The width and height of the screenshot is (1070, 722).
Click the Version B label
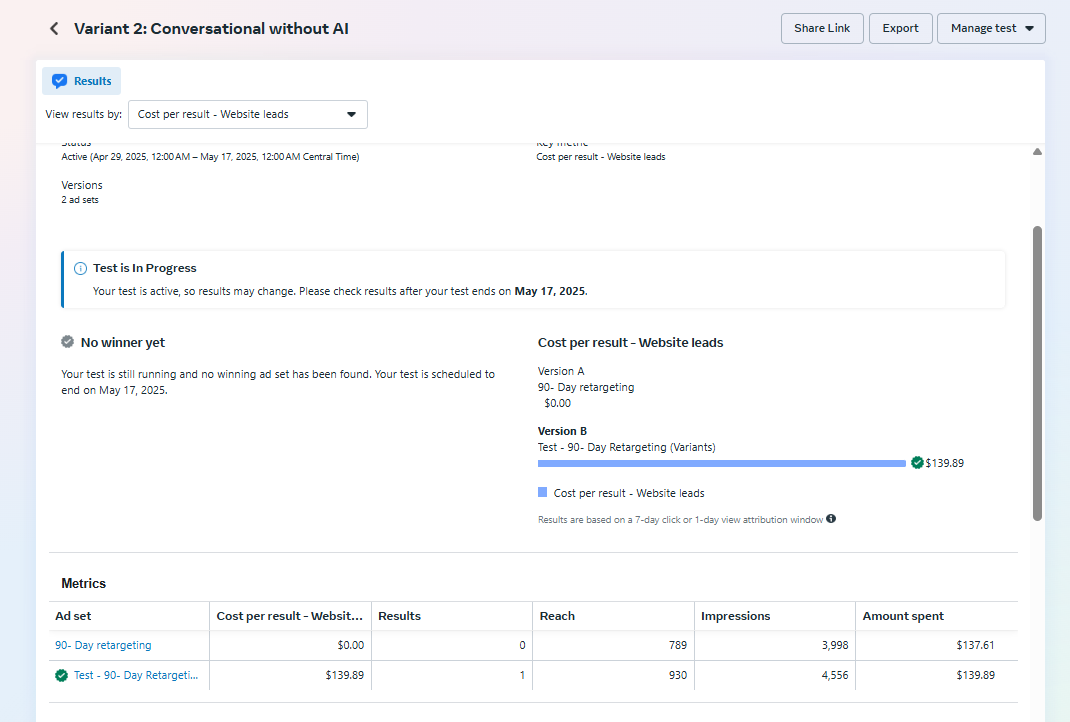coord(562,431)
